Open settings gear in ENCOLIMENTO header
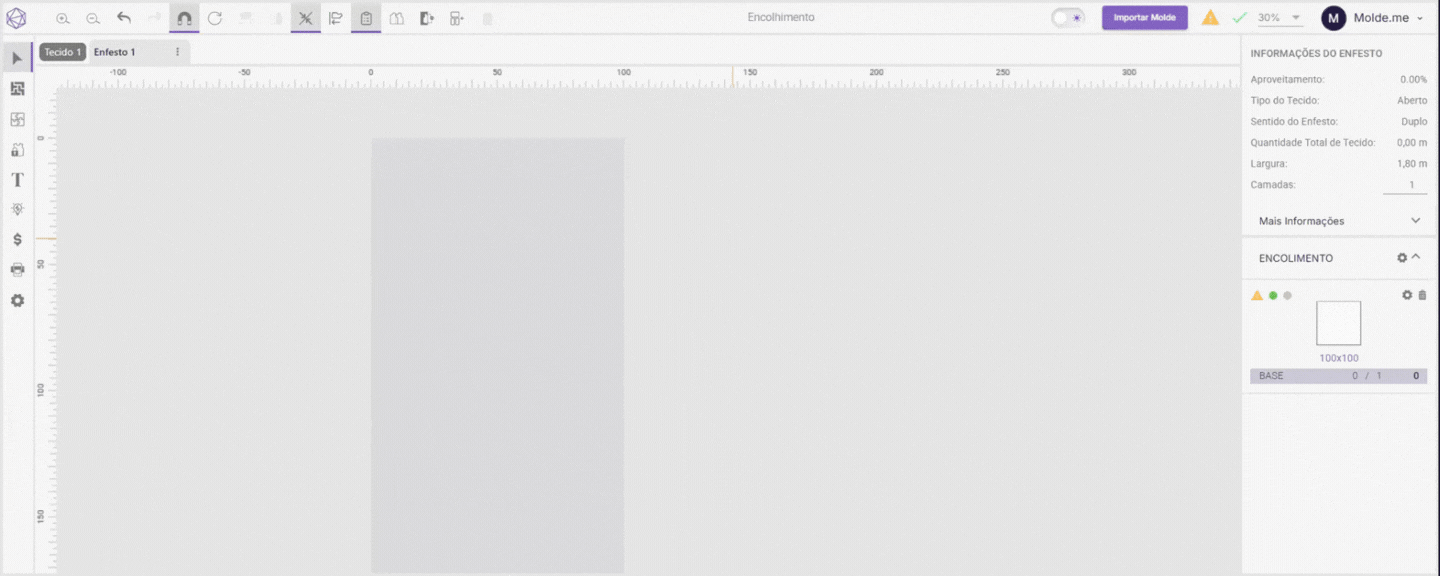The width and height of the screenshot is (1440, 576). click(x=1402, y=258)
